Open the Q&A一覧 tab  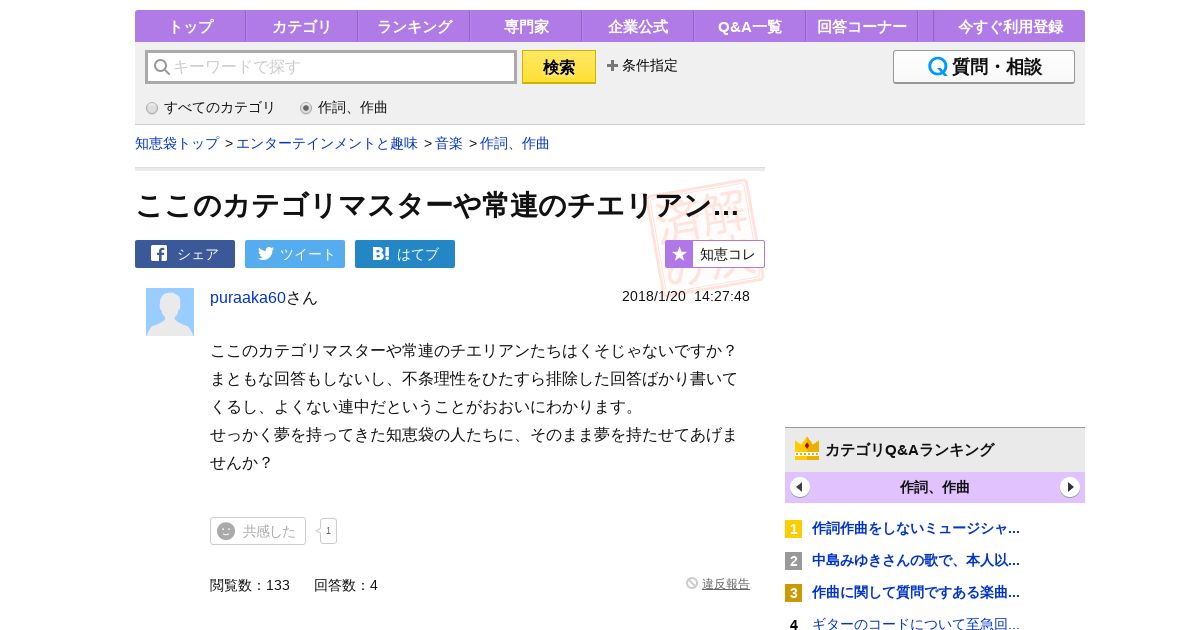[749, 26]
